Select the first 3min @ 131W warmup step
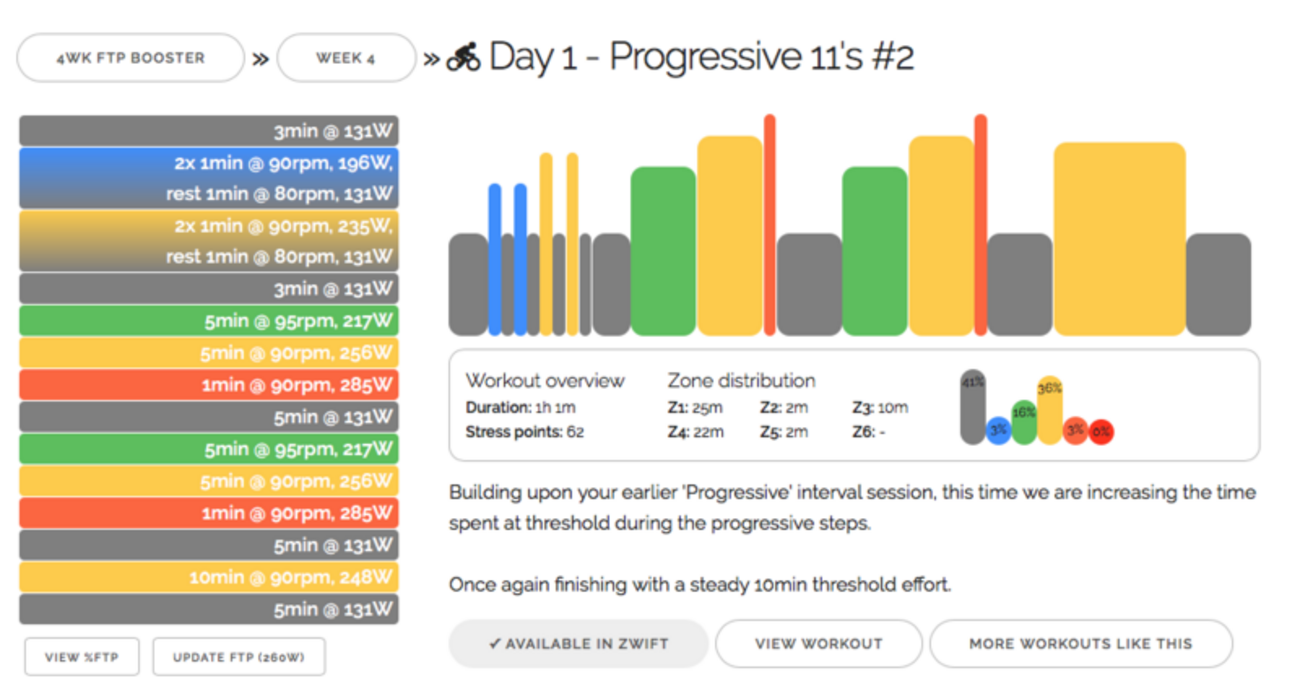The image size is (1300, 686). tap(209, 131)
